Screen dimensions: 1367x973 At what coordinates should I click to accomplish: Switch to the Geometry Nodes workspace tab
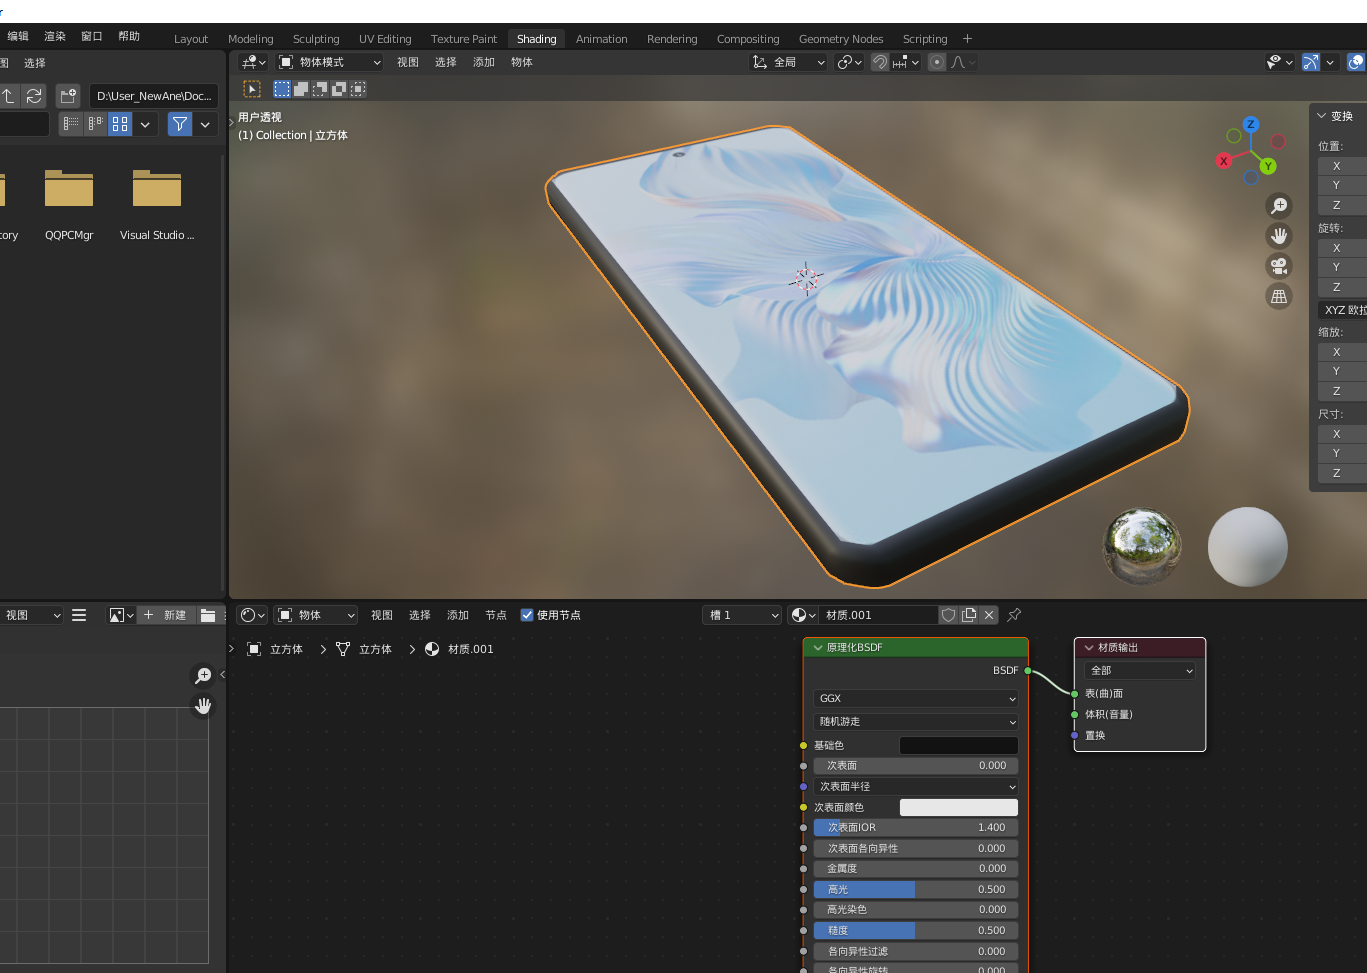coord(841,39)
